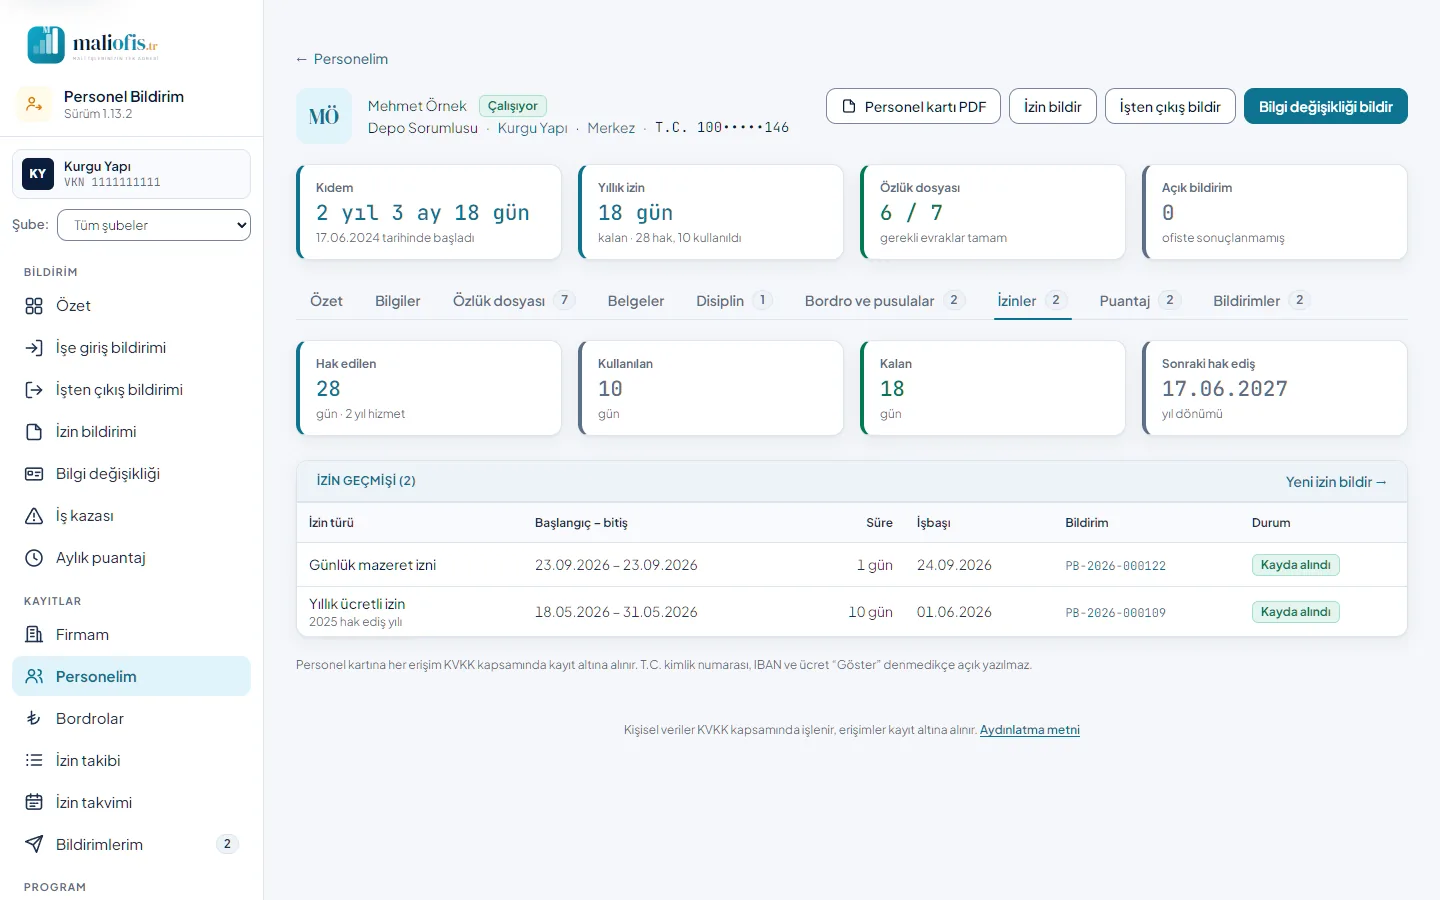Open the Bilgiler tab
The width and height of the screenshot is (1440, 900).
[x=398, y=301]
